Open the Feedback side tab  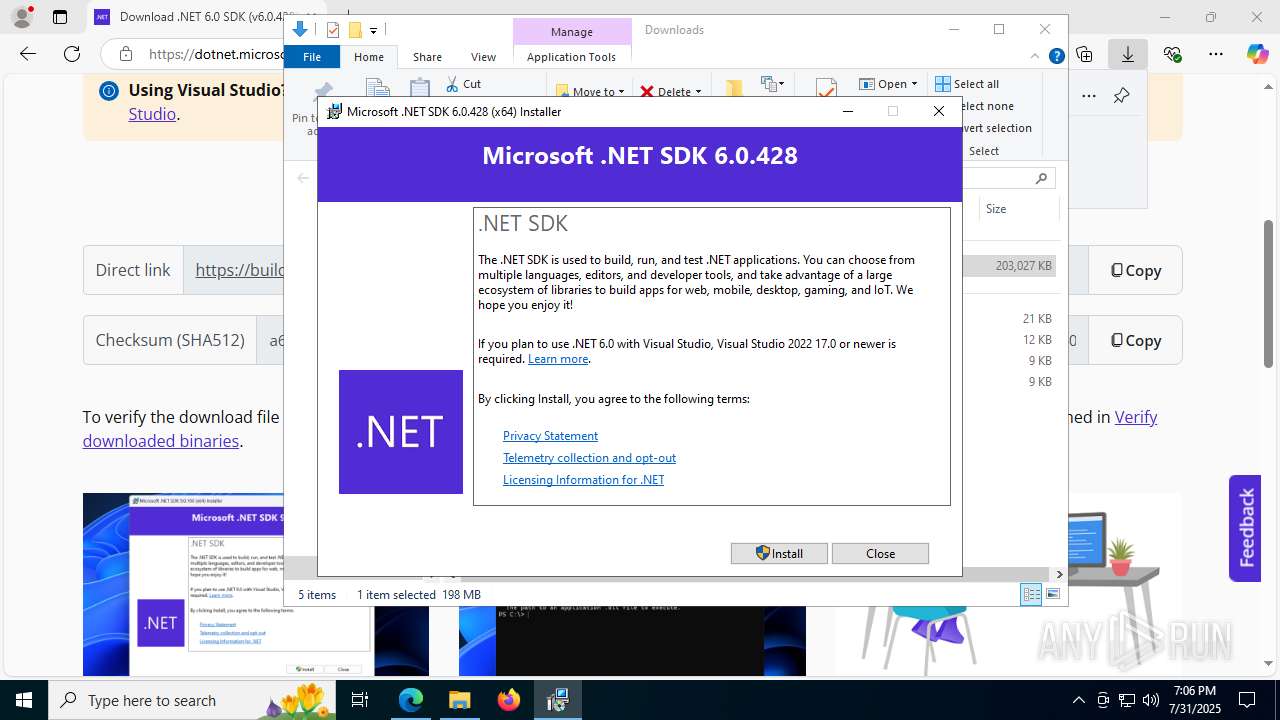pyautogui.click(x=1245, y=528)
